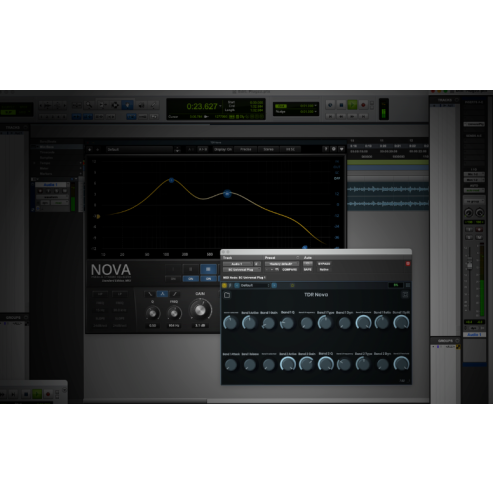Viewport: 494px width, 494px height.
Task: Open the Default preset field in Nova toolbar
Action: click(140, 149)
